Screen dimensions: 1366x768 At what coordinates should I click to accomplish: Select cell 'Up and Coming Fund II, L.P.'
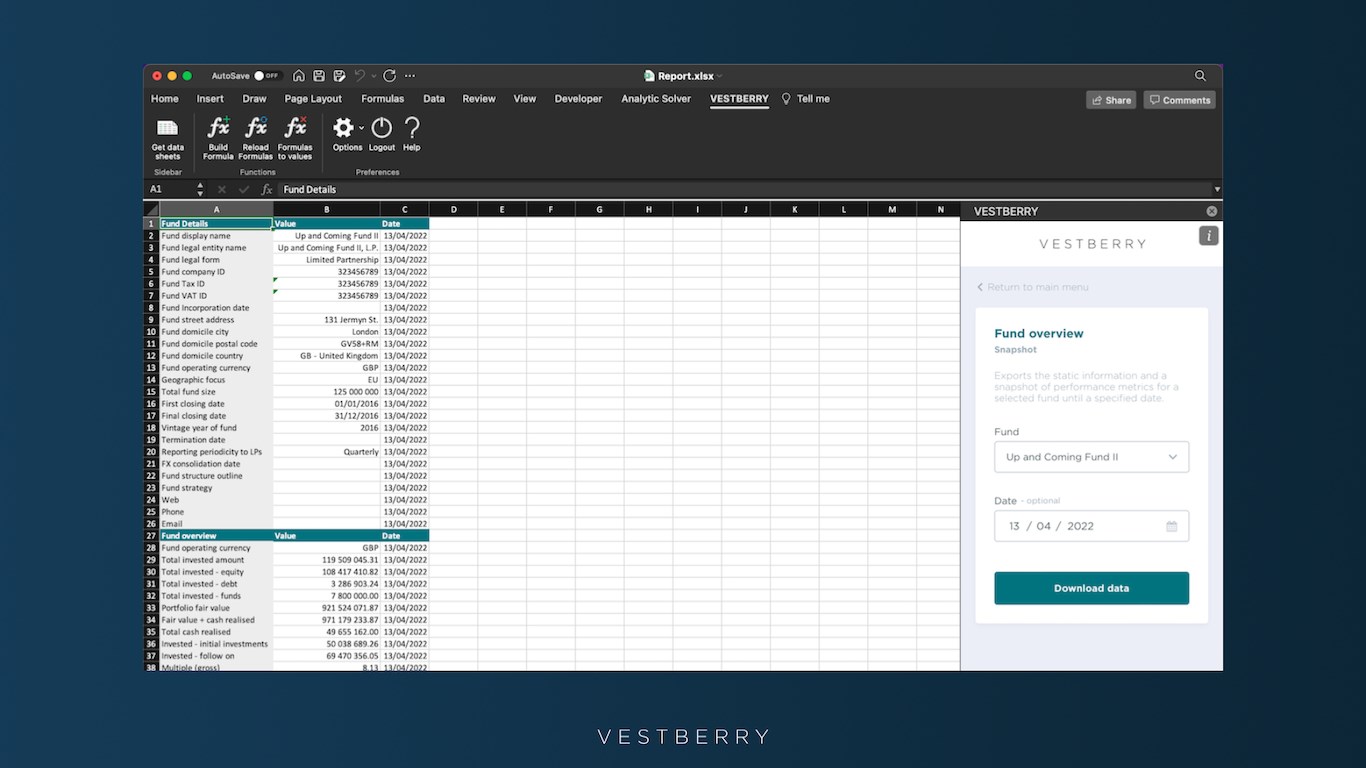click(x=326, y=248)
